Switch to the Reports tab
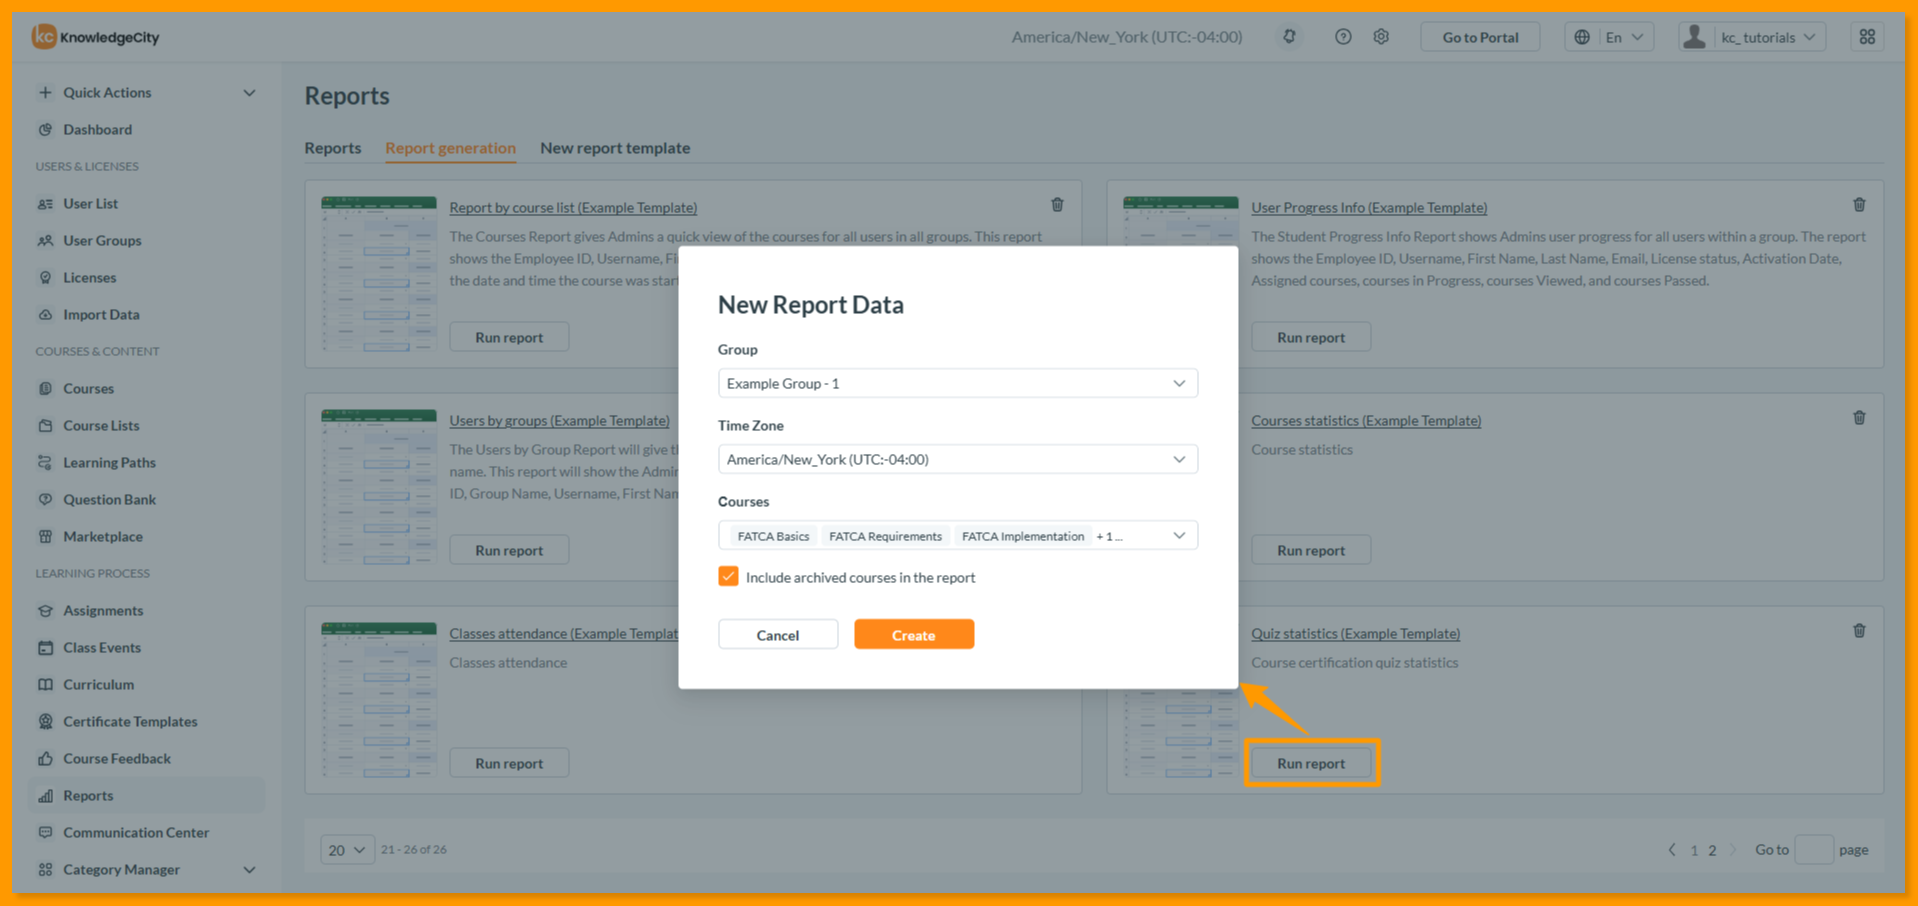 [333, 148]
